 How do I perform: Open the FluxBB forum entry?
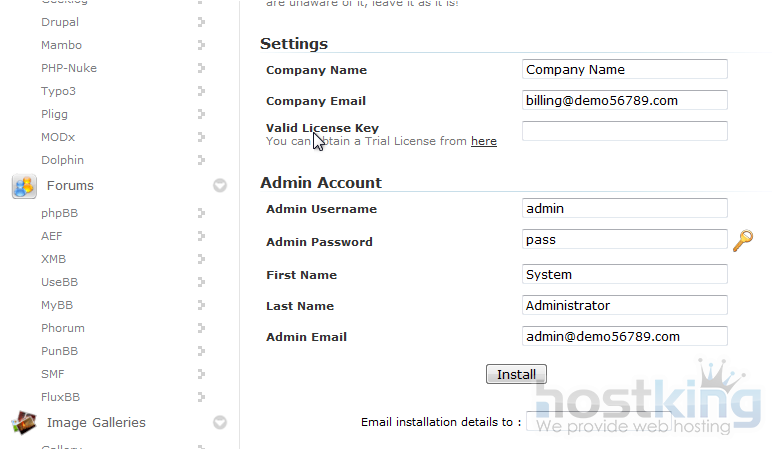(60, 397)
